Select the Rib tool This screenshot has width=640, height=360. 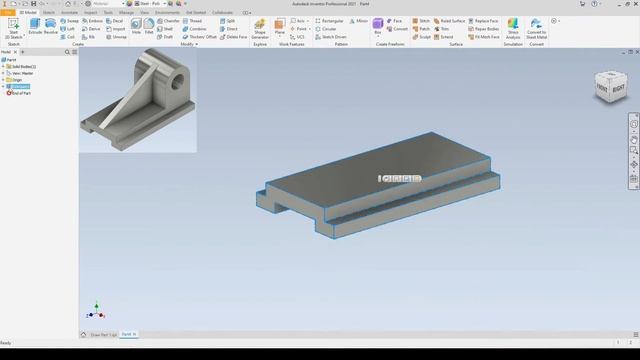click(89, 37)
